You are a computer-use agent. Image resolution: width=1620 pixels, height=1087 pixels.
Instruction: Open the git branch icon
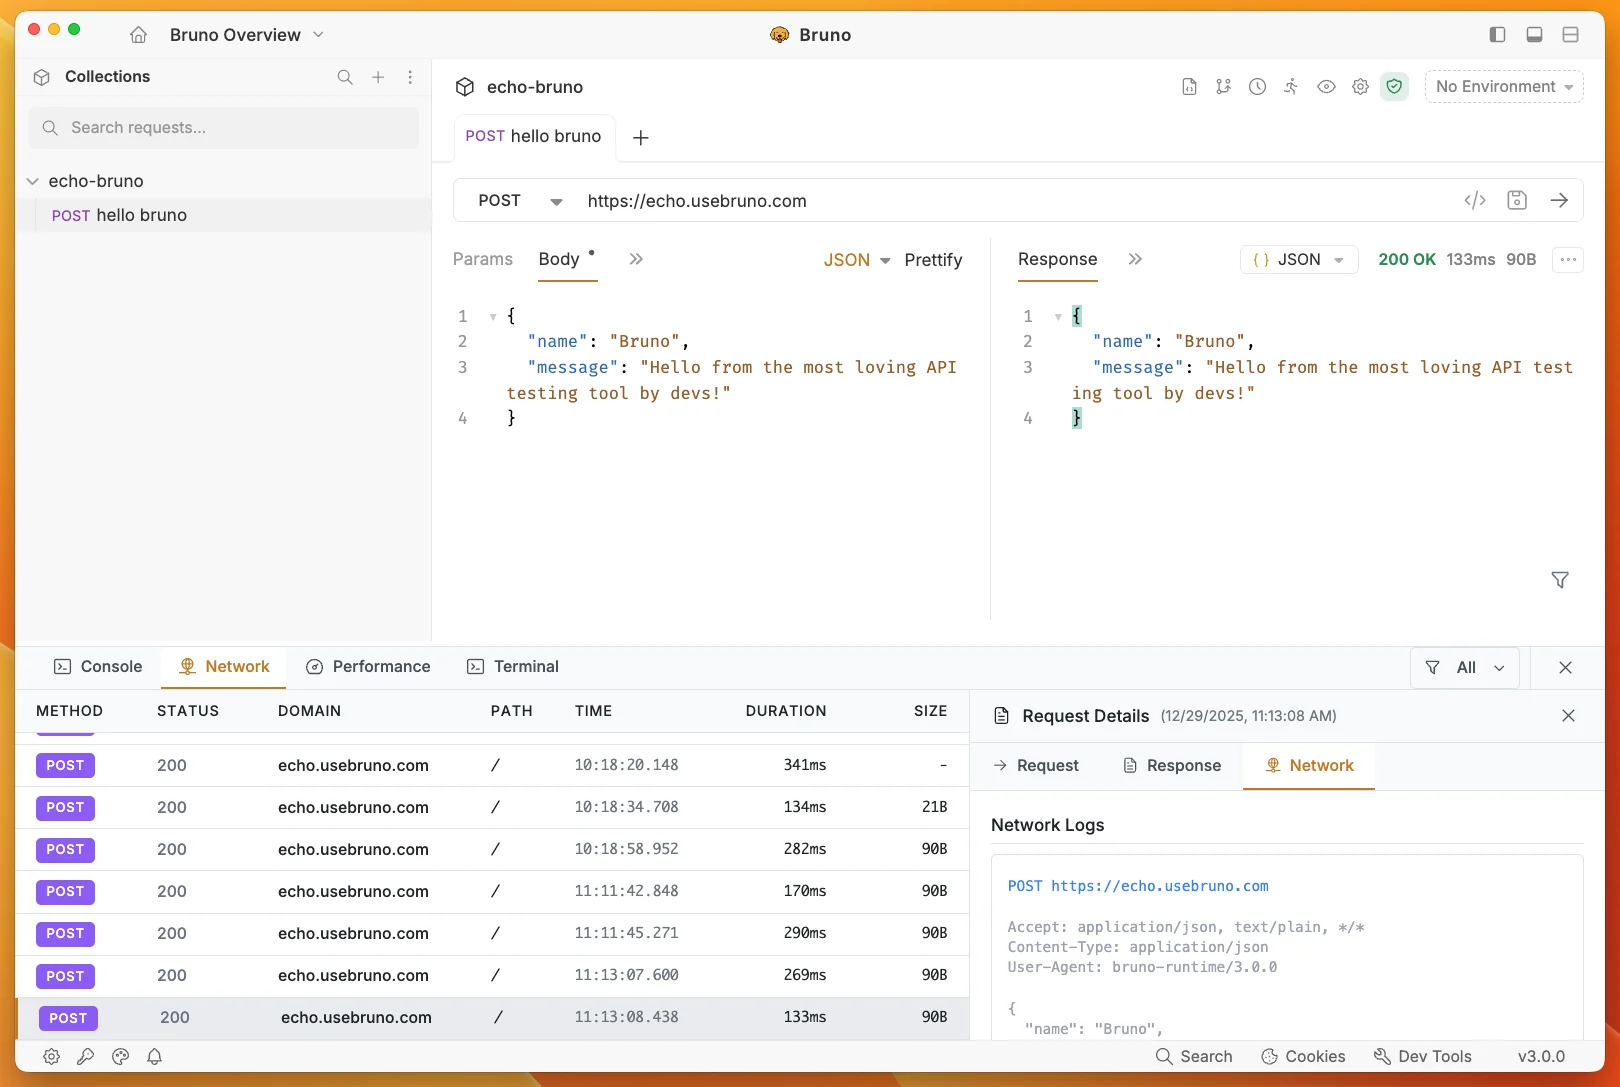(1223, 87)
